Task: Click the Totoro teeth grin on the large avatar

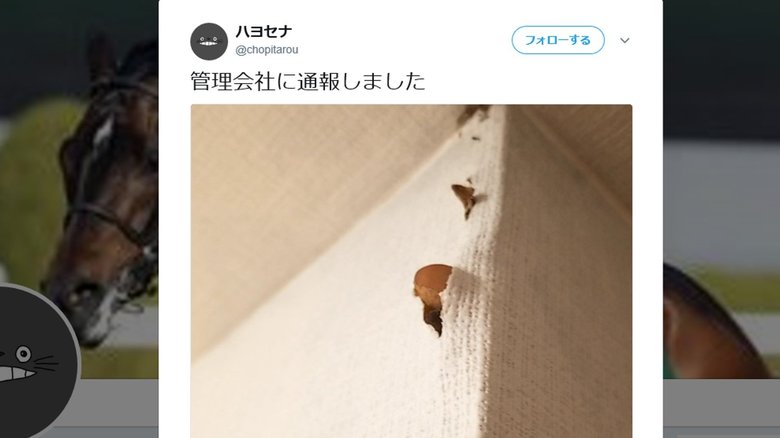Action: [x=15, y=374]
